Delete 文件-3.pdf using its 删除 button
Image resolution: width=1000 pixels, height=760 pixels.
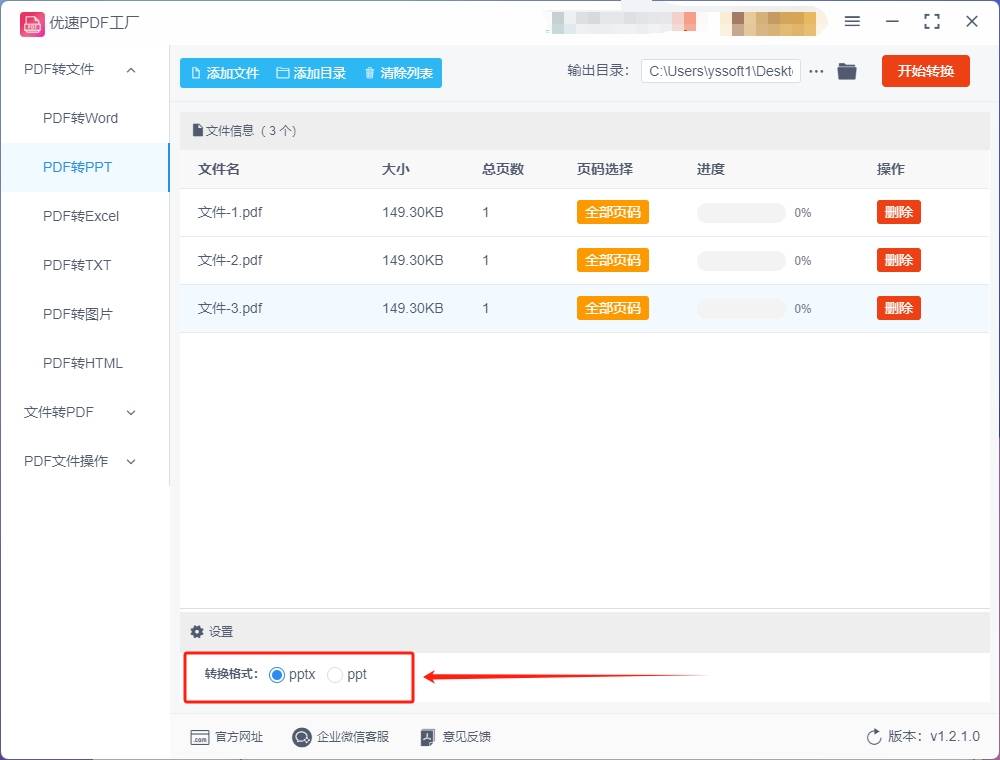click(x=898, y=308)
